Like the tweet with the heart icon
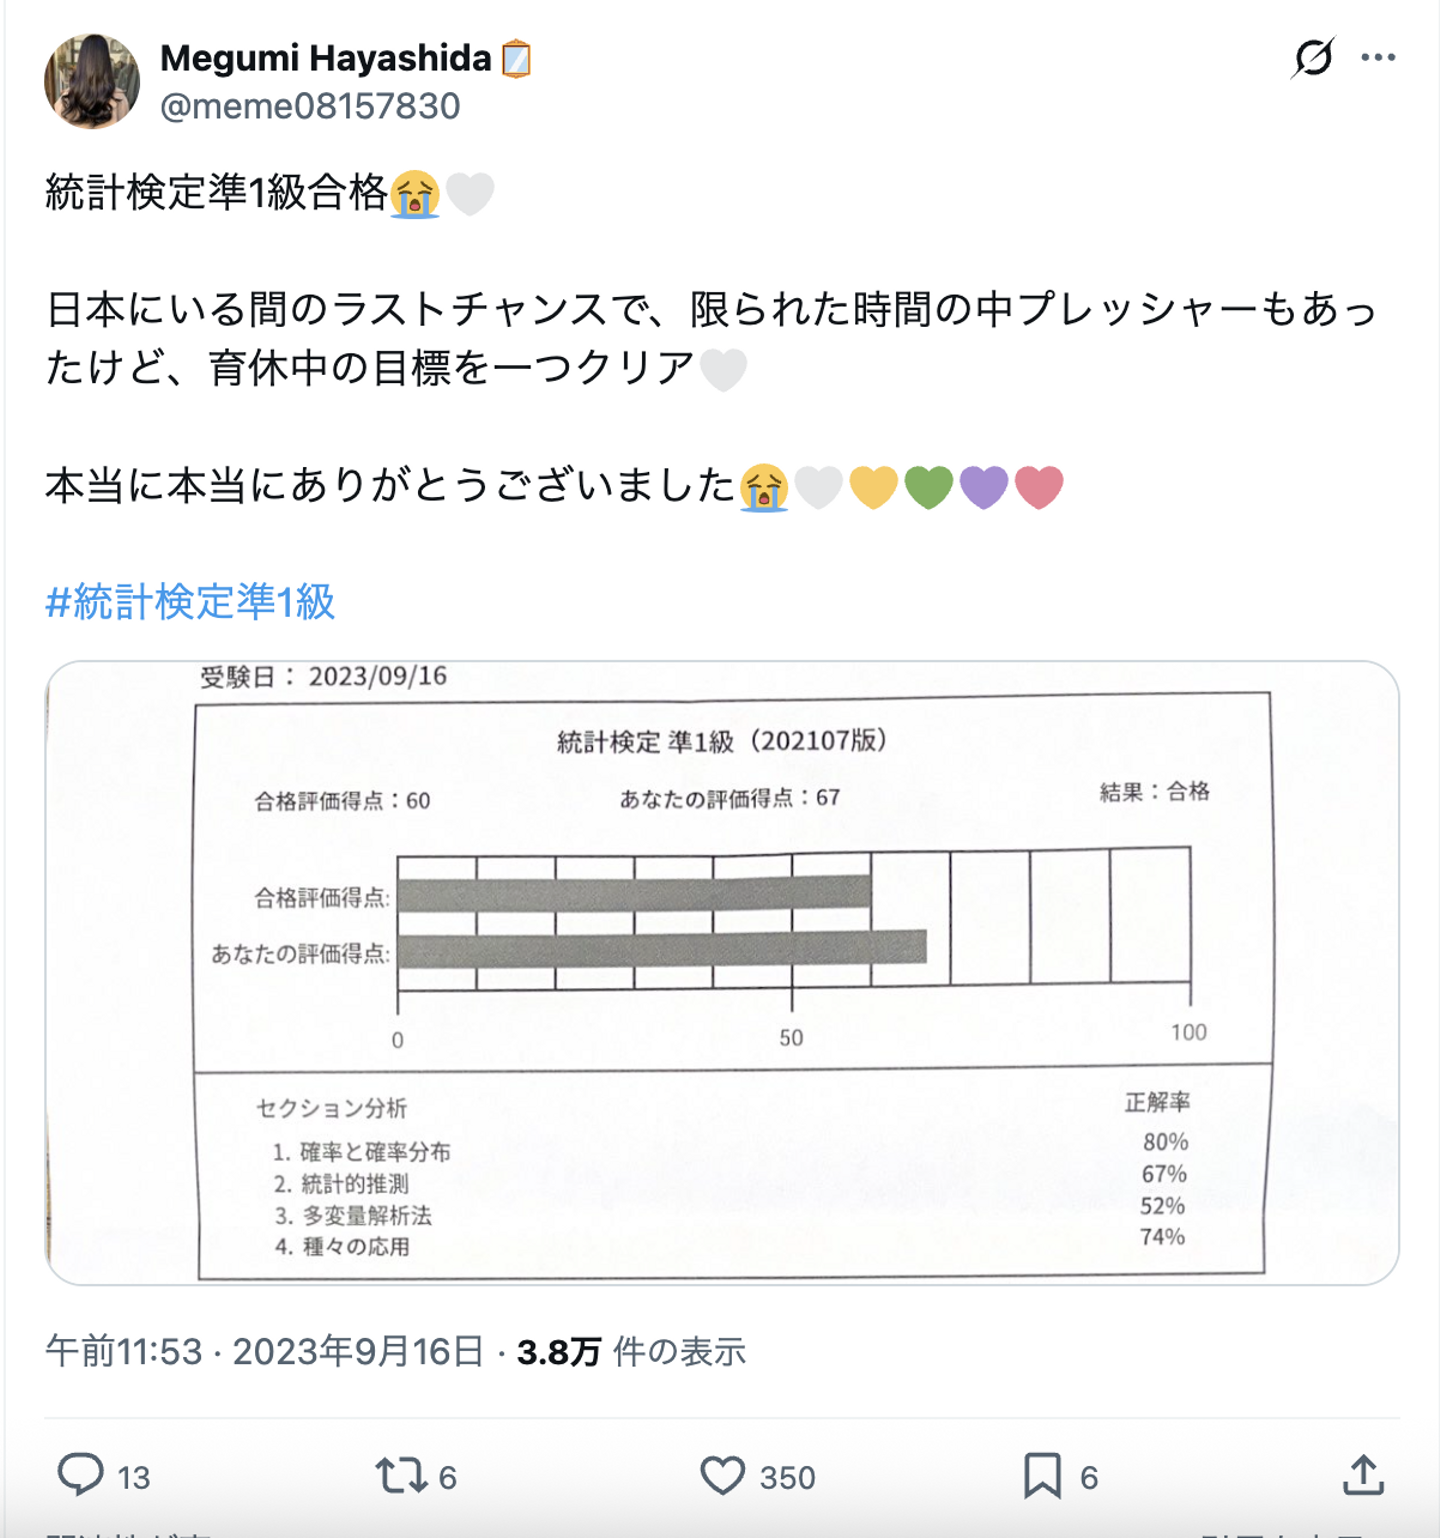 [722, 1475]
